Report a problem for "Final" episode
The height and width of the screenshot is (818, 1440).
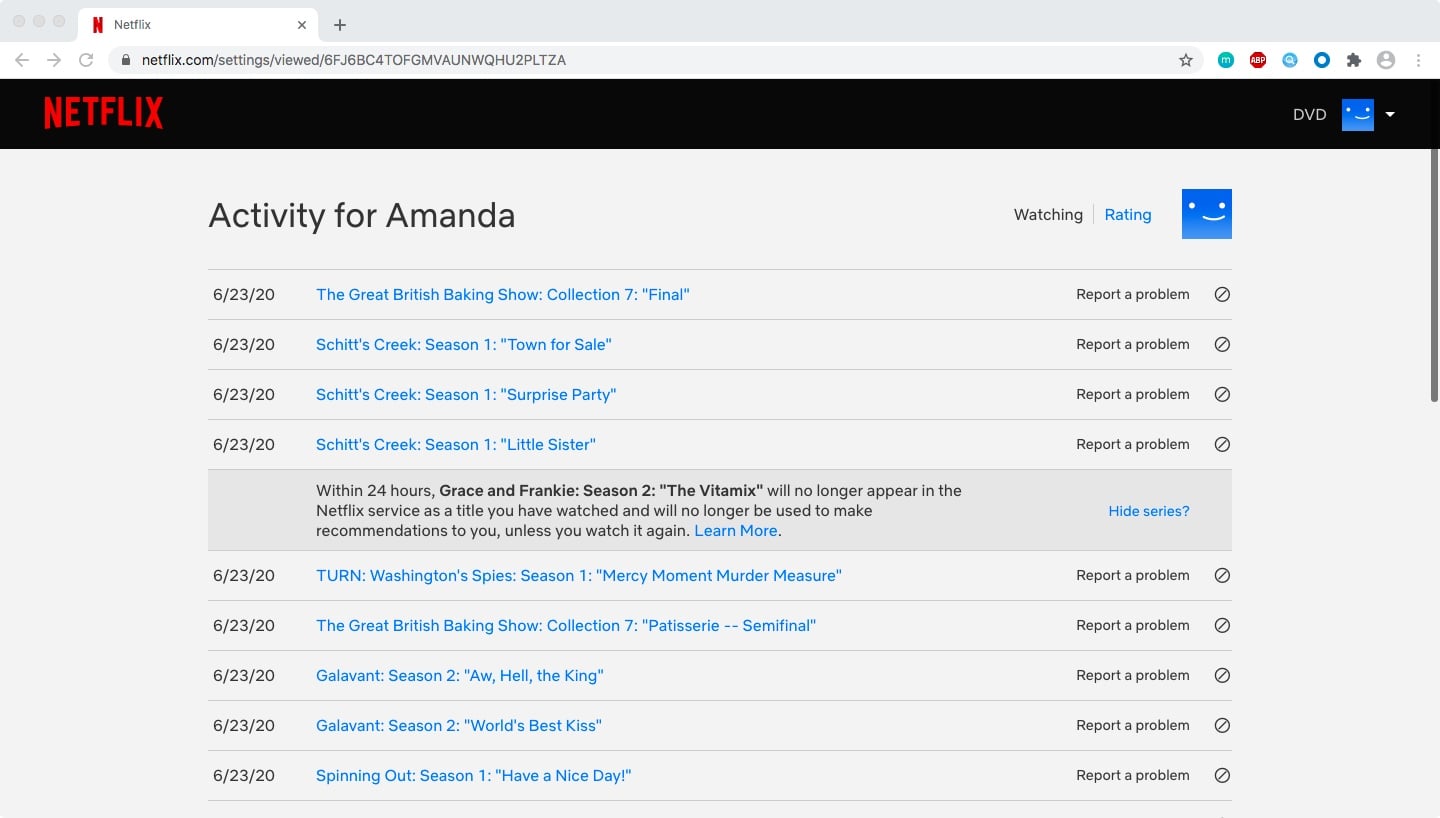coord(1133,295)
